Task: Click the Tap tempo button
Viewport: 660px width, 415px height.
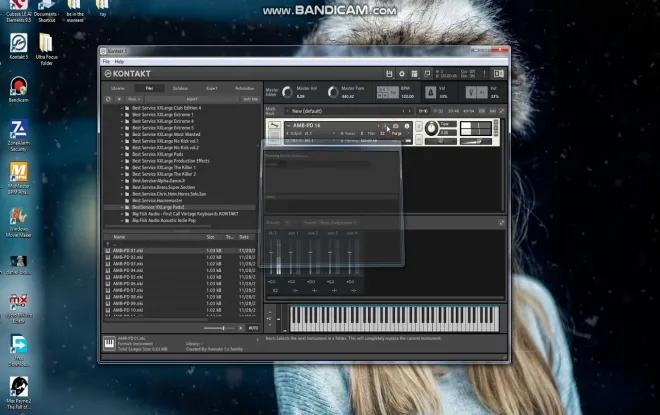Action: (393, 93)
